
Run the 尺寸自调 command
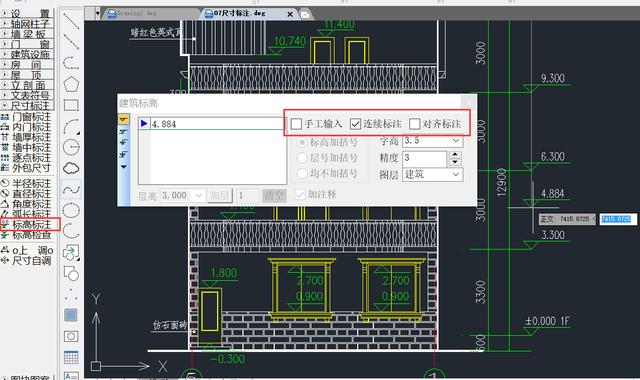click(32, 261)
